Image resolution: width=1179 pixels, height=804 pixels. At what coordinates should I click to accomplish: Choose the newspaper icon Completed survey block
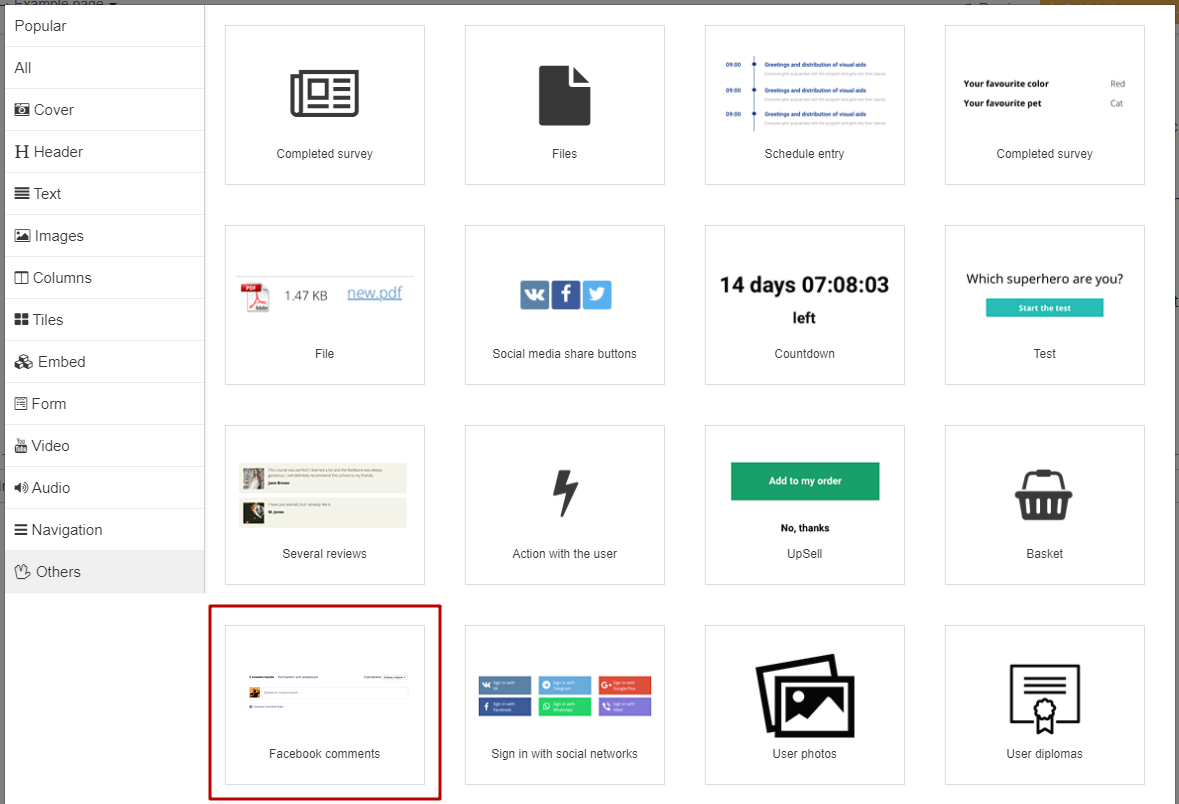click(x=325, y=105)
